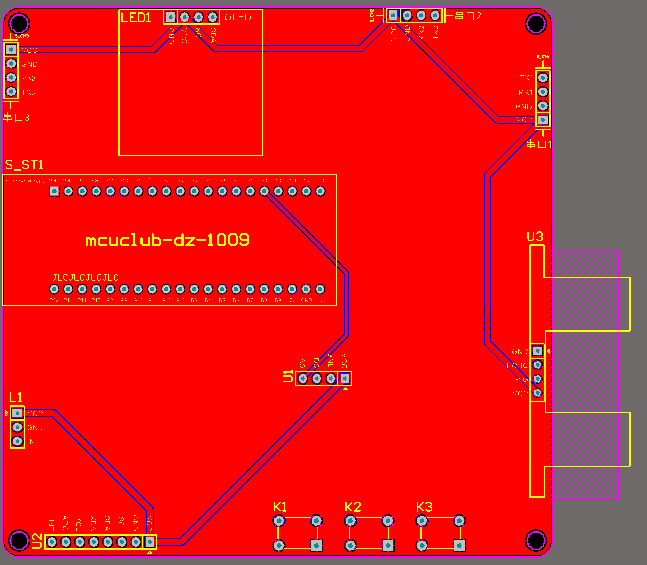Click the mounting hole next to U2 header

click(19, 540)
